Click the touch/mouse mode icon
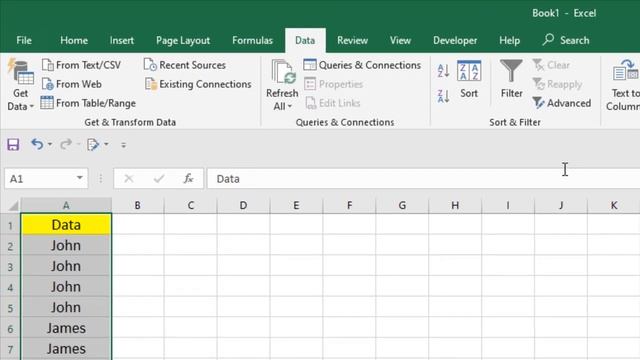 pos(93,144)
